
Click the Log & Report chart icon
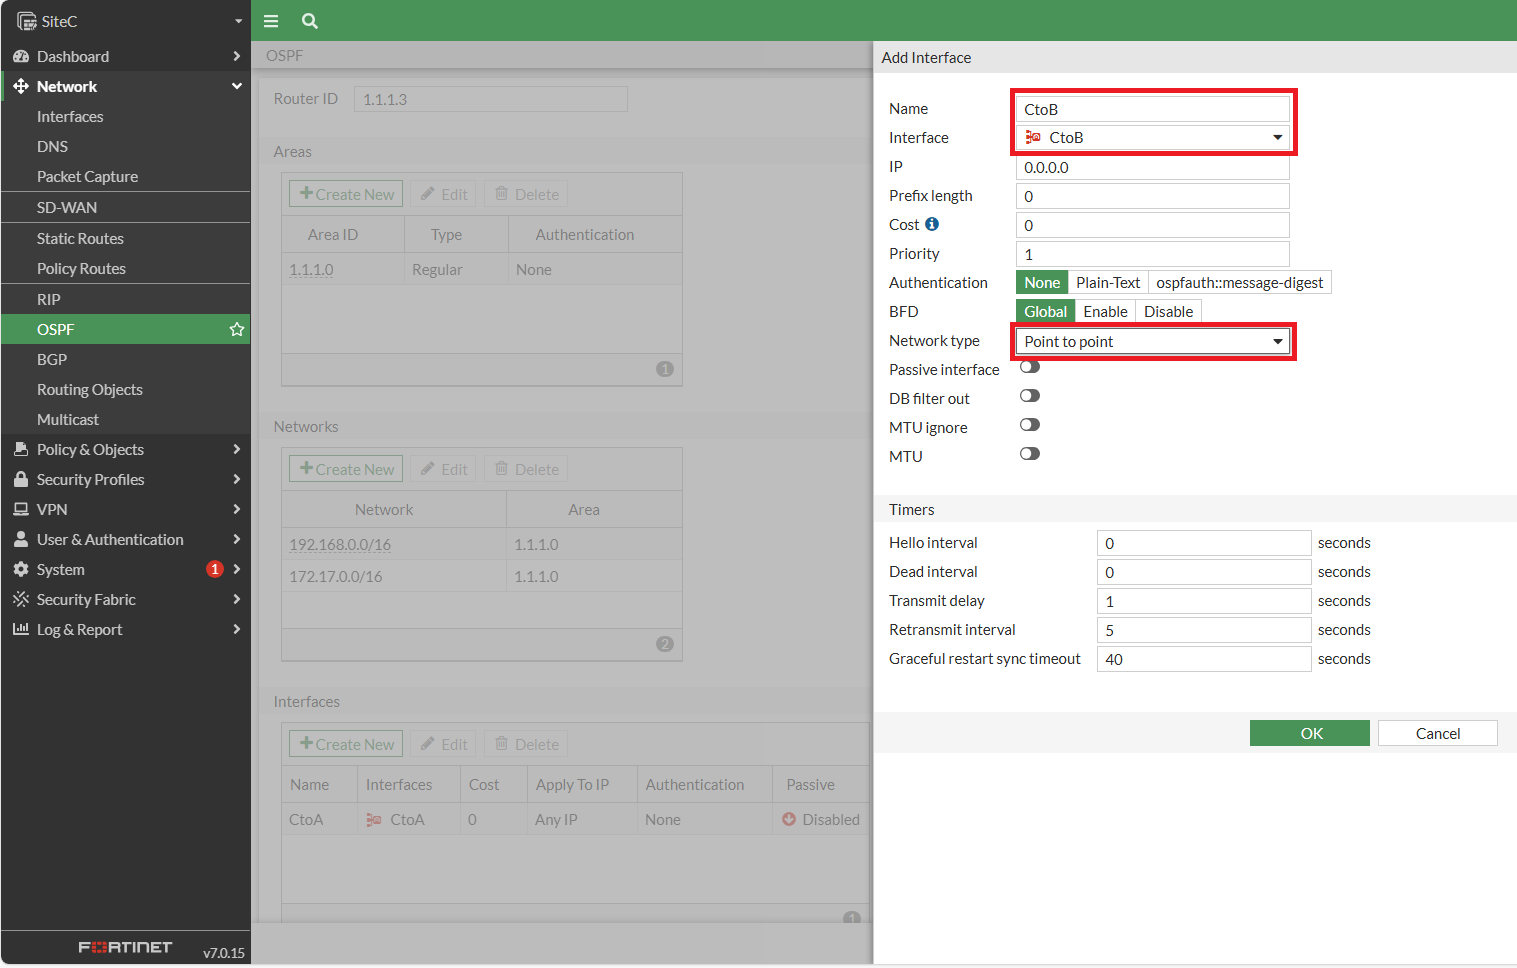pyautogui.click(x=21, y=629)
